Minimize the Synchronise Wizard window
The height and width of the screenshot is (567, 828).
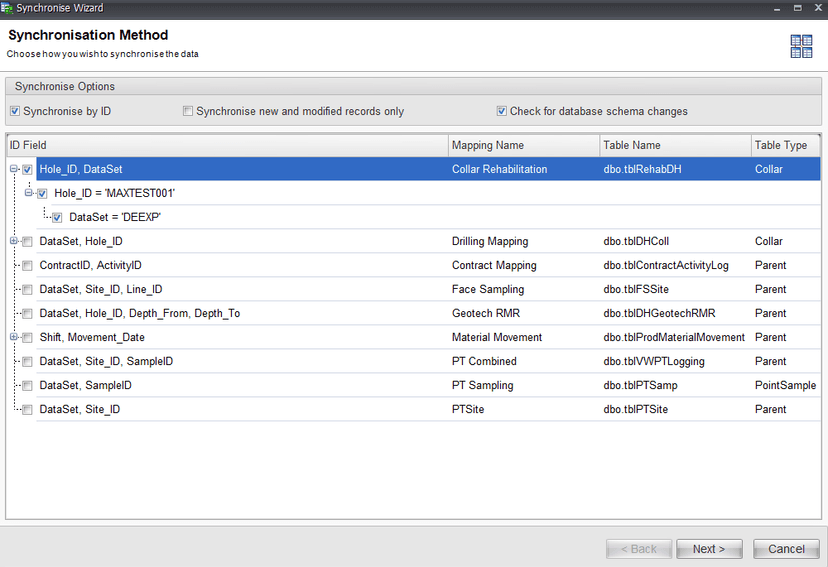click(x=777, y=8)
